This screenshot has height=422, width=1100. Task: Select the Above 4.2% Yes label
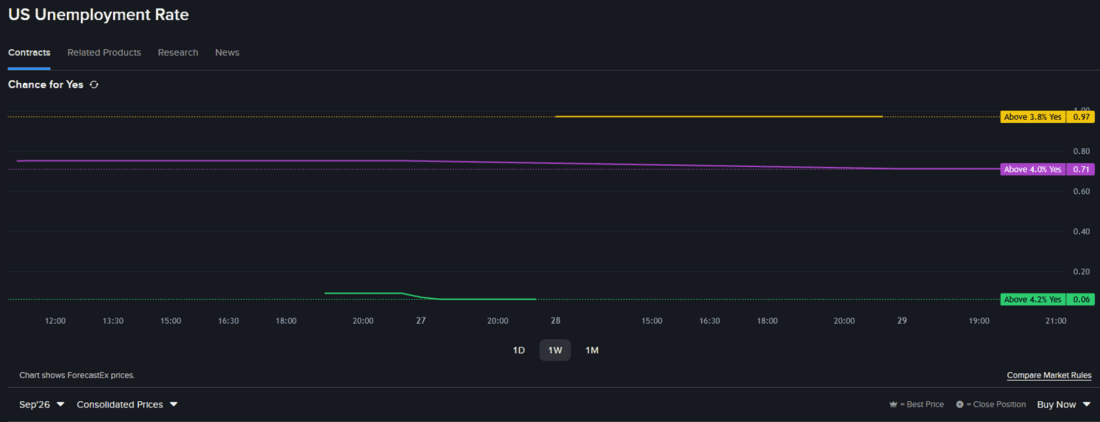click(1033, 299)
